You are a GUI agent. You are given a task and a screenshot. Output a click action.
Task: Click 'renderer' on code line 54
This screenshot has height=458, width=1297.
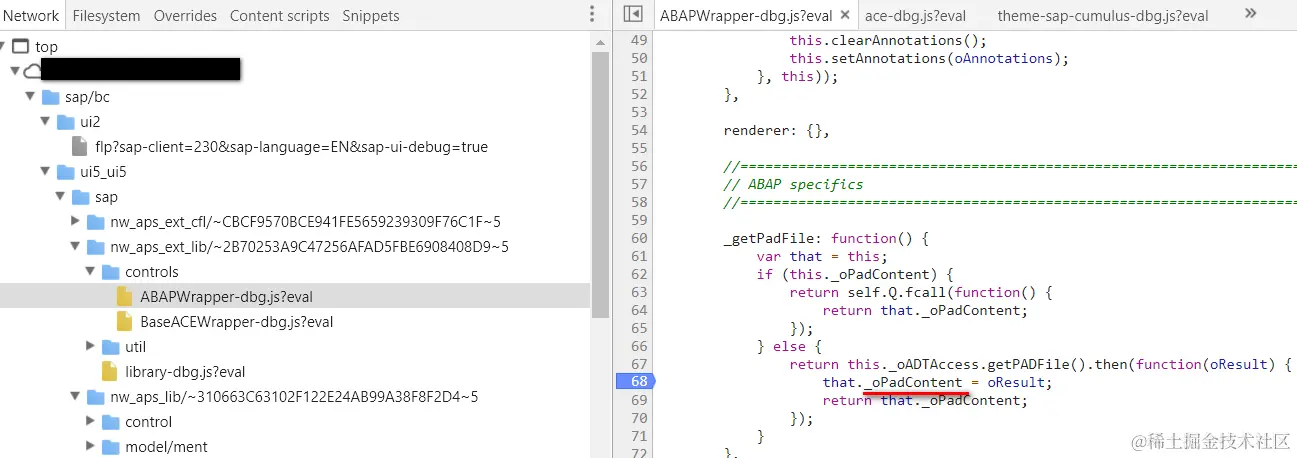click(757, 130)
